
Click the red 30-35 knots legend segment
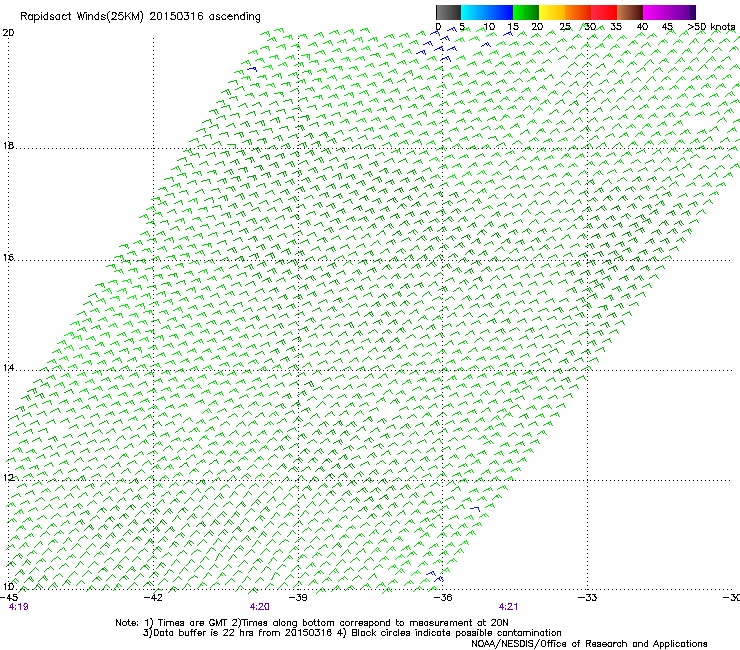(x=604, y=12)
